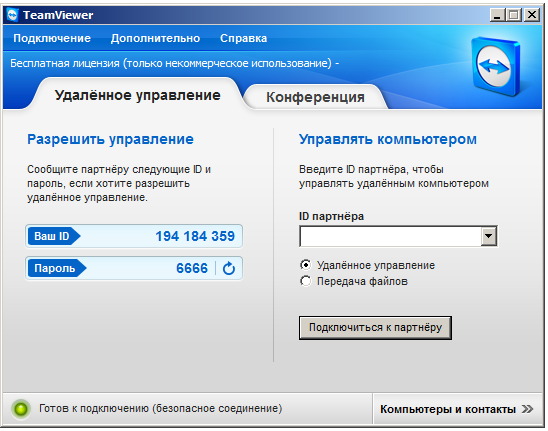Click inside the ID партнёра input field
Viewport: 548px width, 431px height.
pyautogui.click(x=390, y=236)
